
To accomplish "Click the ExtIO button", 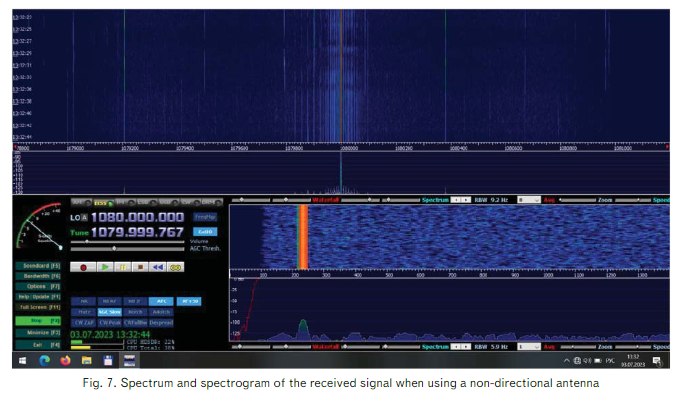I will pyautogui.click(x=205, y=232).
